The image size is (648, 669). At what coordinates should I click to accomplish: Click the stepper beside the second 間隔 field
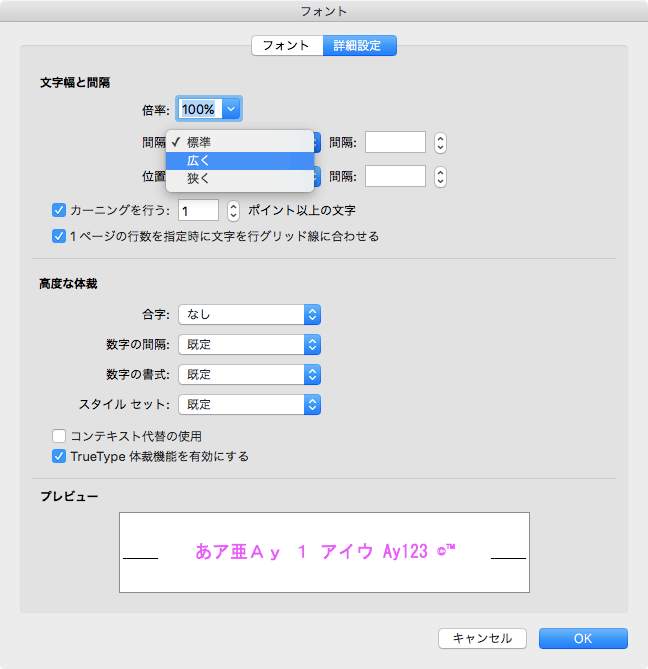pyautogui.click(x=440, y=177)
